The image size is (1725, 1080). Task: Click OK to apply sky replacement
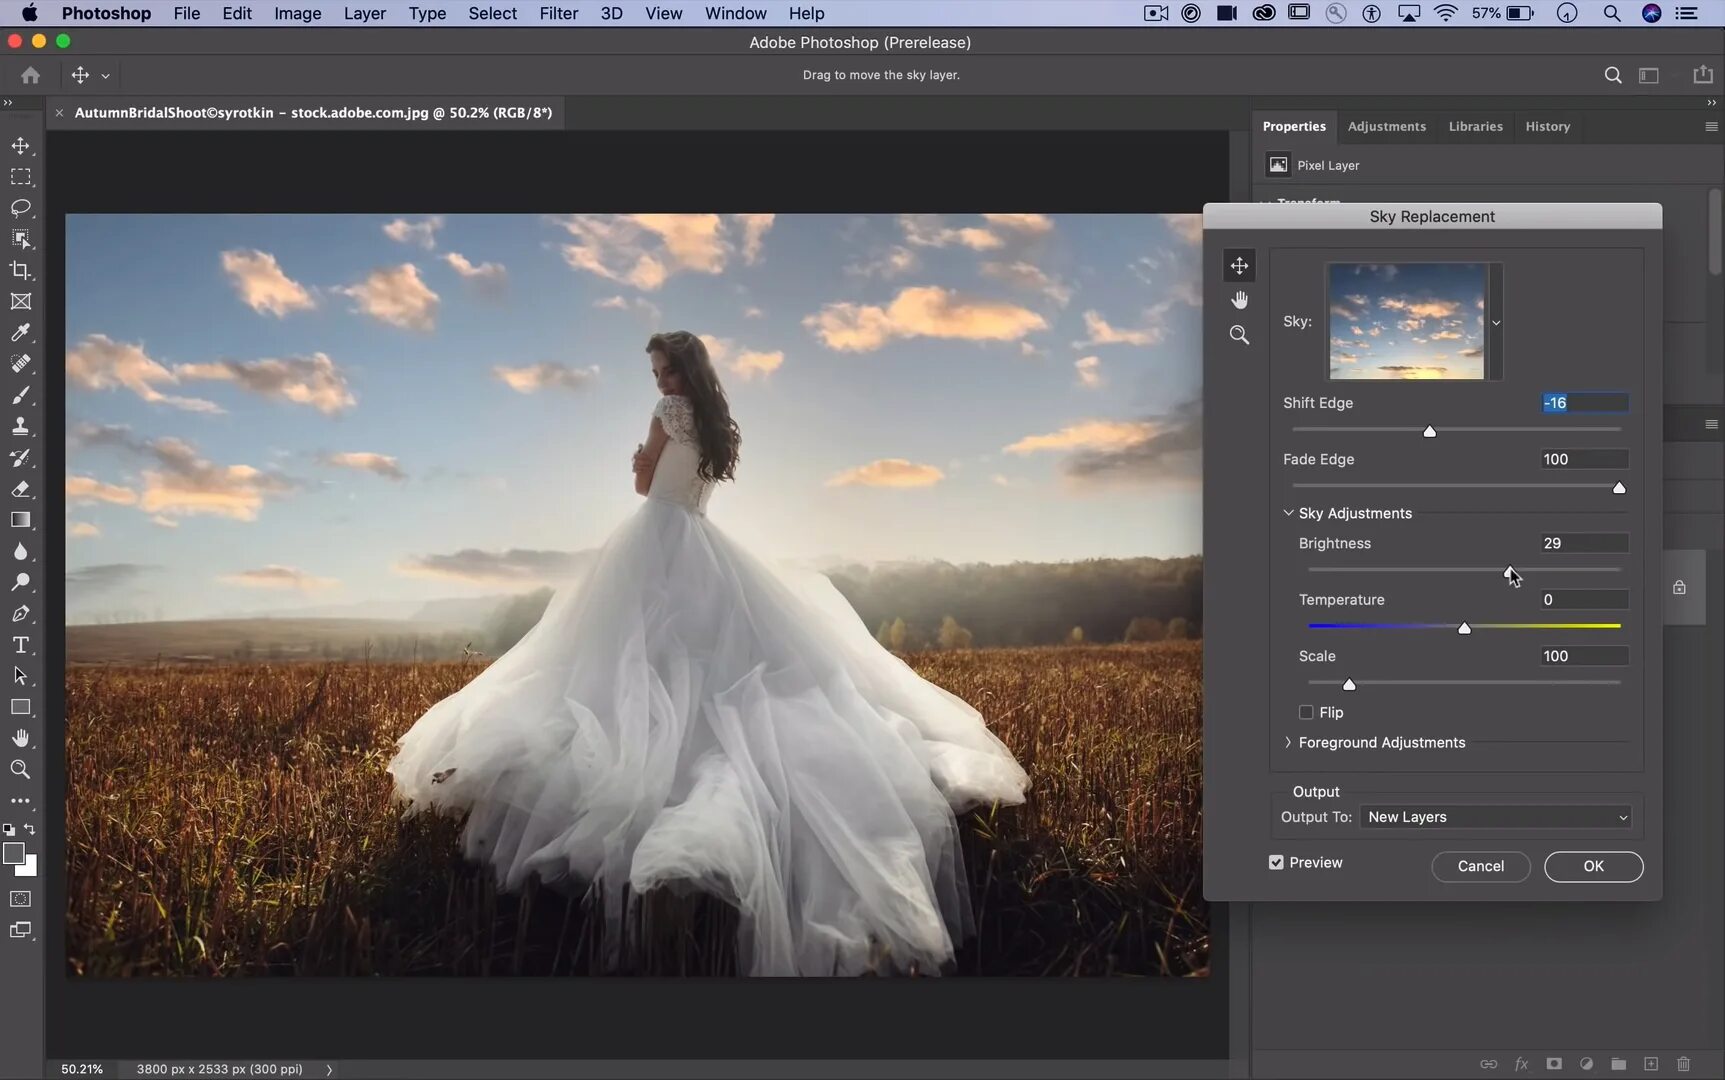(1593, 866)
